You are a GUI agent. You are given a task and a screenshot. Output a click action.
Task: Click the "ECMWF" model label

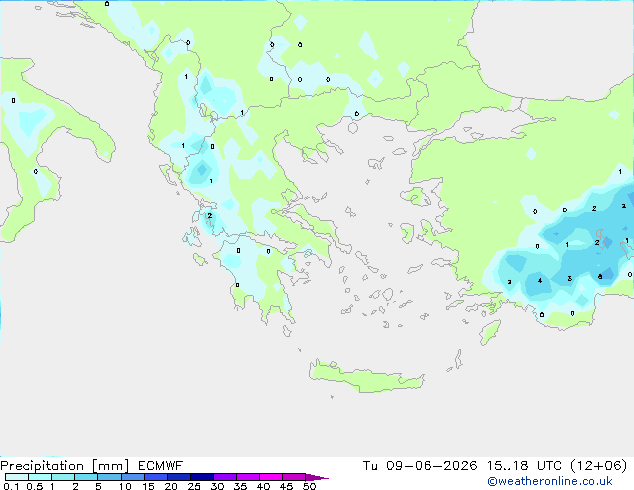[x=161, y=466]
